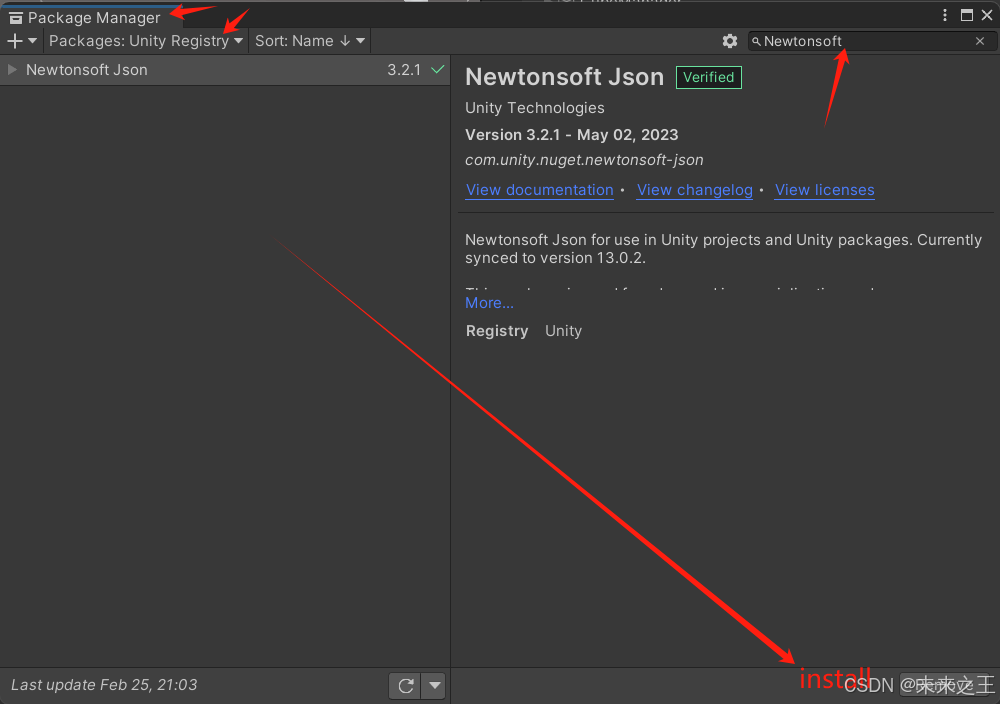Click the Unity Technologies author text
The height and width of the screenshot is (704, 1000).
point(534,108)
